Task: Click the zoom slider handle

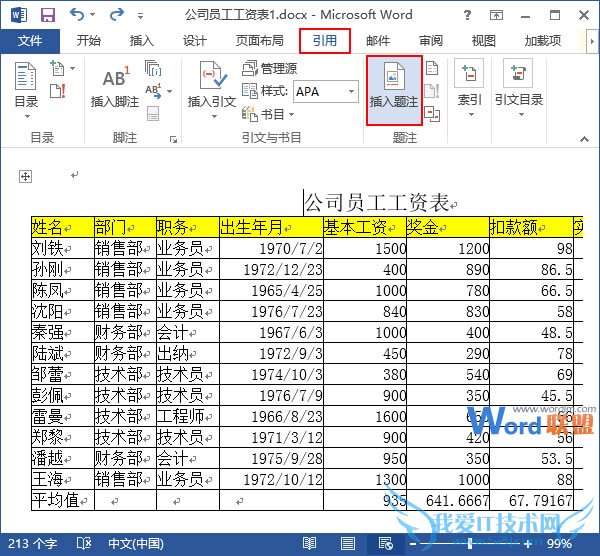Action: point(470,543)
